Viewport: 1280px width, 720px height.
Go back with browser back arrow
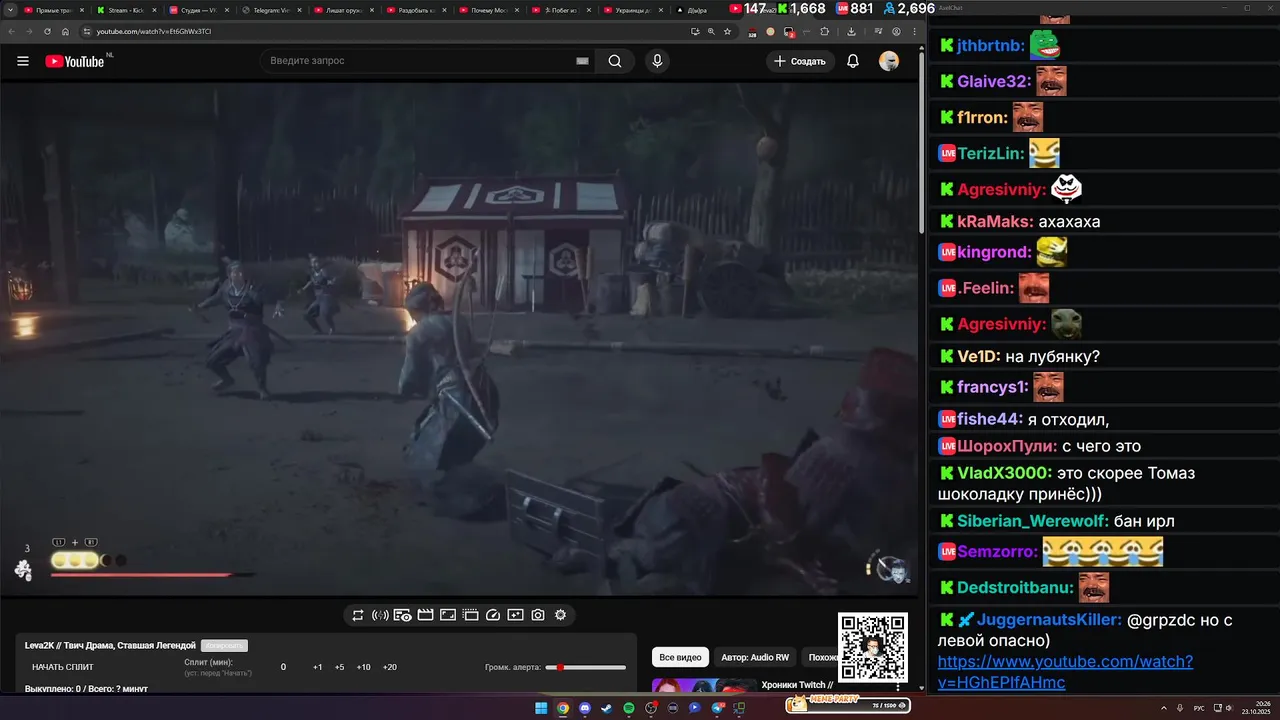pos(11,31)
